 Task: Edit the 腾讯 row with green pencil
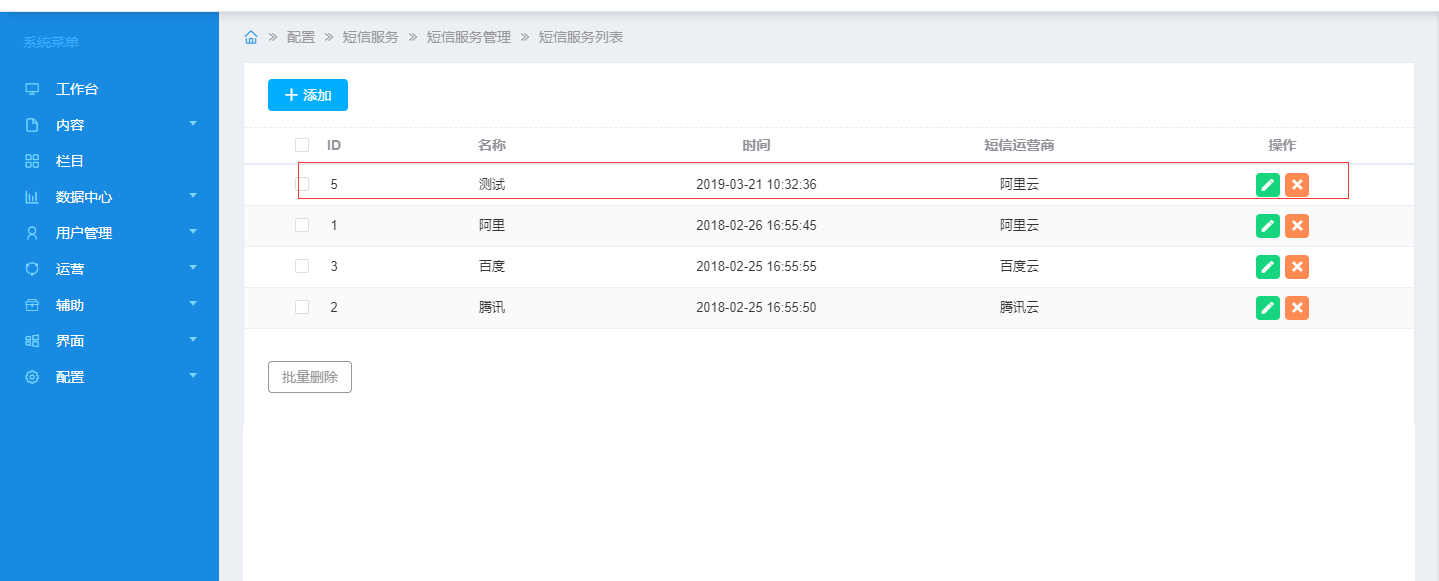[1268, 308]
